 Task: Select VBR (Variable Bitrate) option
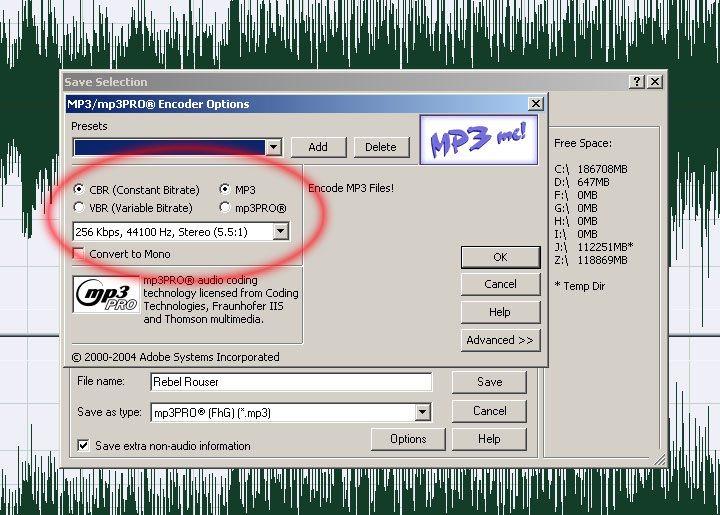pos(80,208)
